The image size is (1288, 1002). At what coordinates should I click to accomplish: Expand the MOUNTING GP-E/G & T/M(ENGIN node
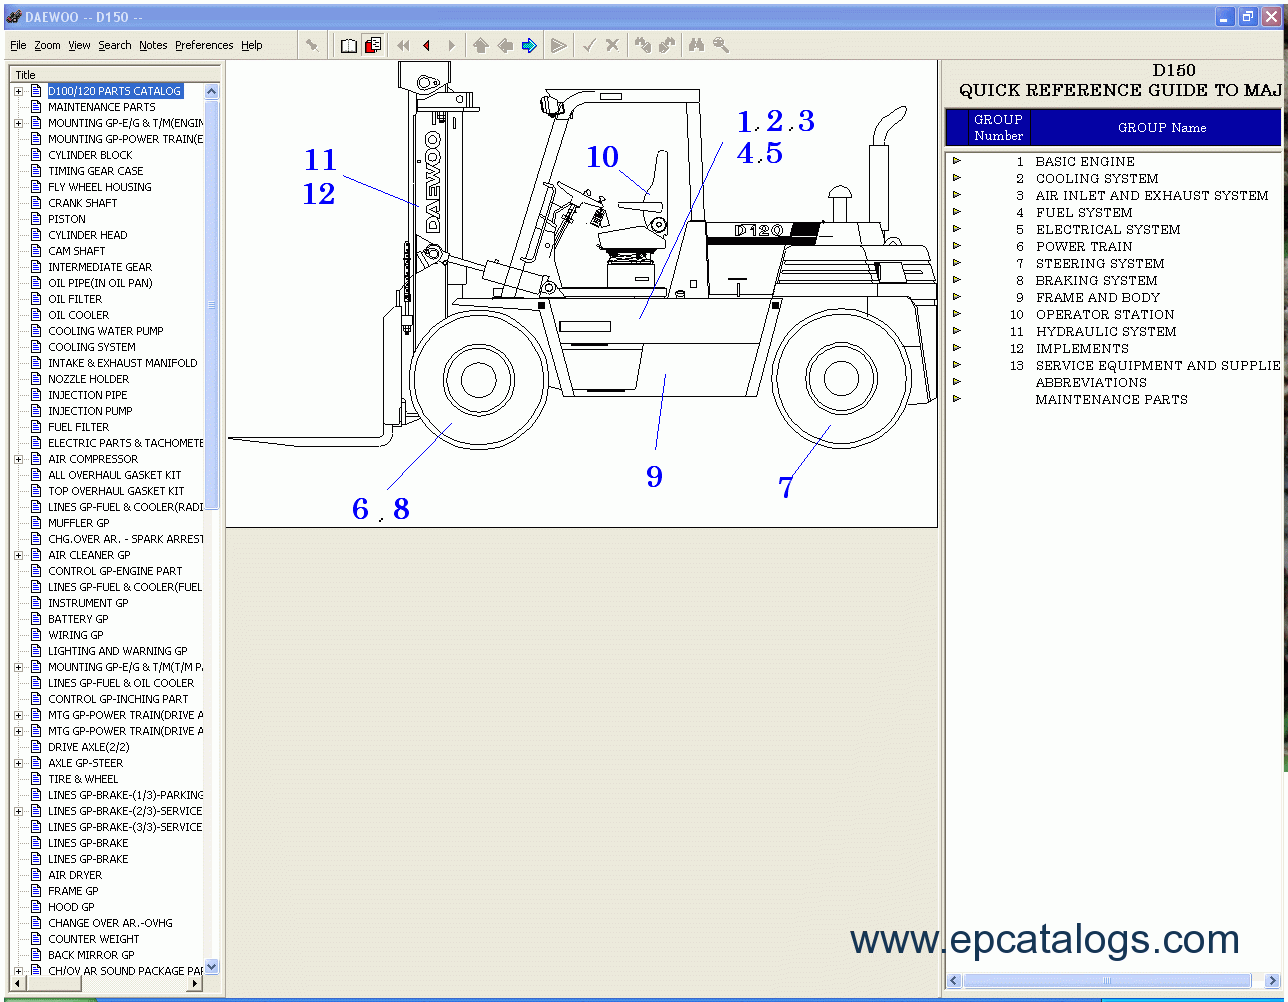point(18,123)
